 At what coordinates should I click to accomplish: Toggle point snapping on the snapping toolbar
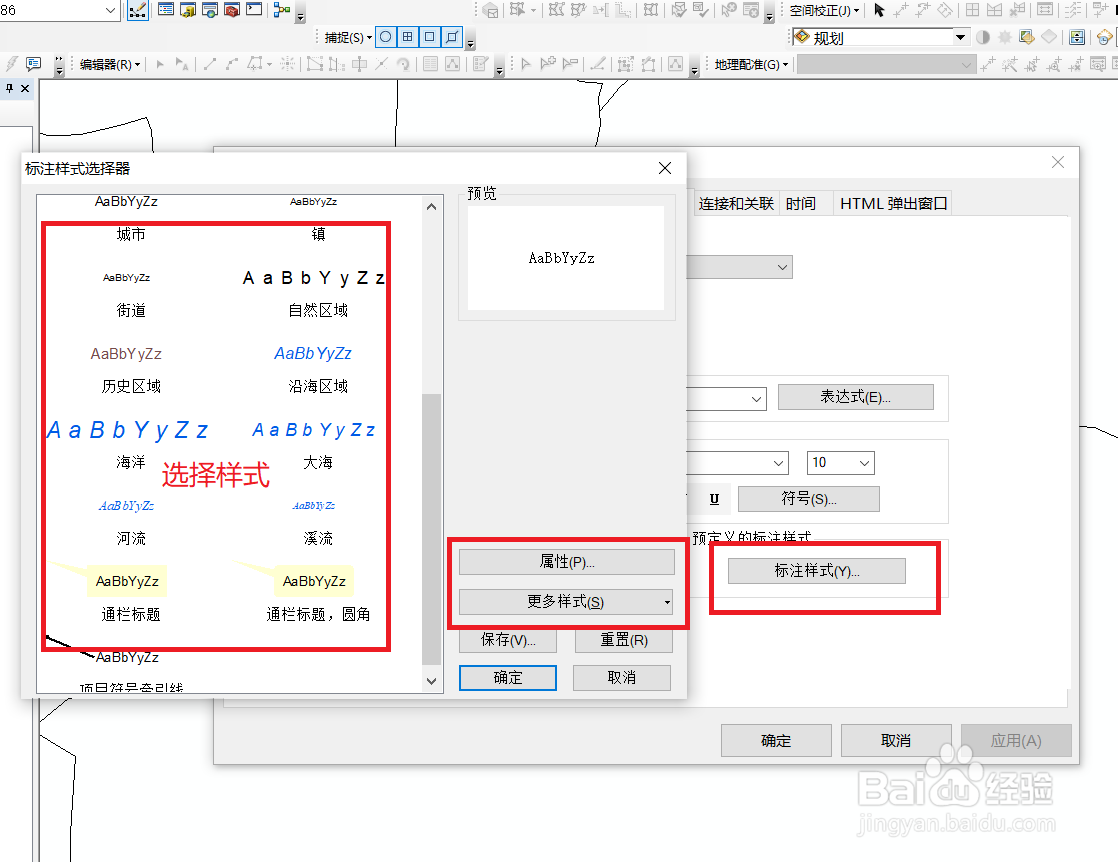coord(386,36)
